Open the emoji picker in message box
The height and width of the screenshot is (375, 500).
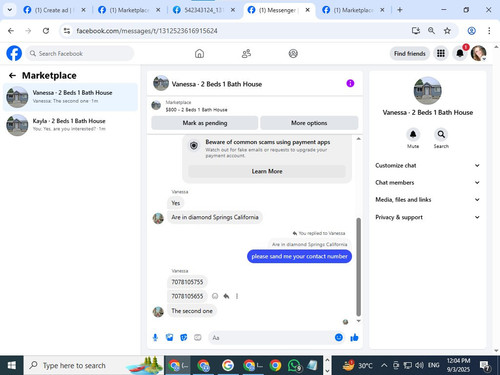click(339, 337)
